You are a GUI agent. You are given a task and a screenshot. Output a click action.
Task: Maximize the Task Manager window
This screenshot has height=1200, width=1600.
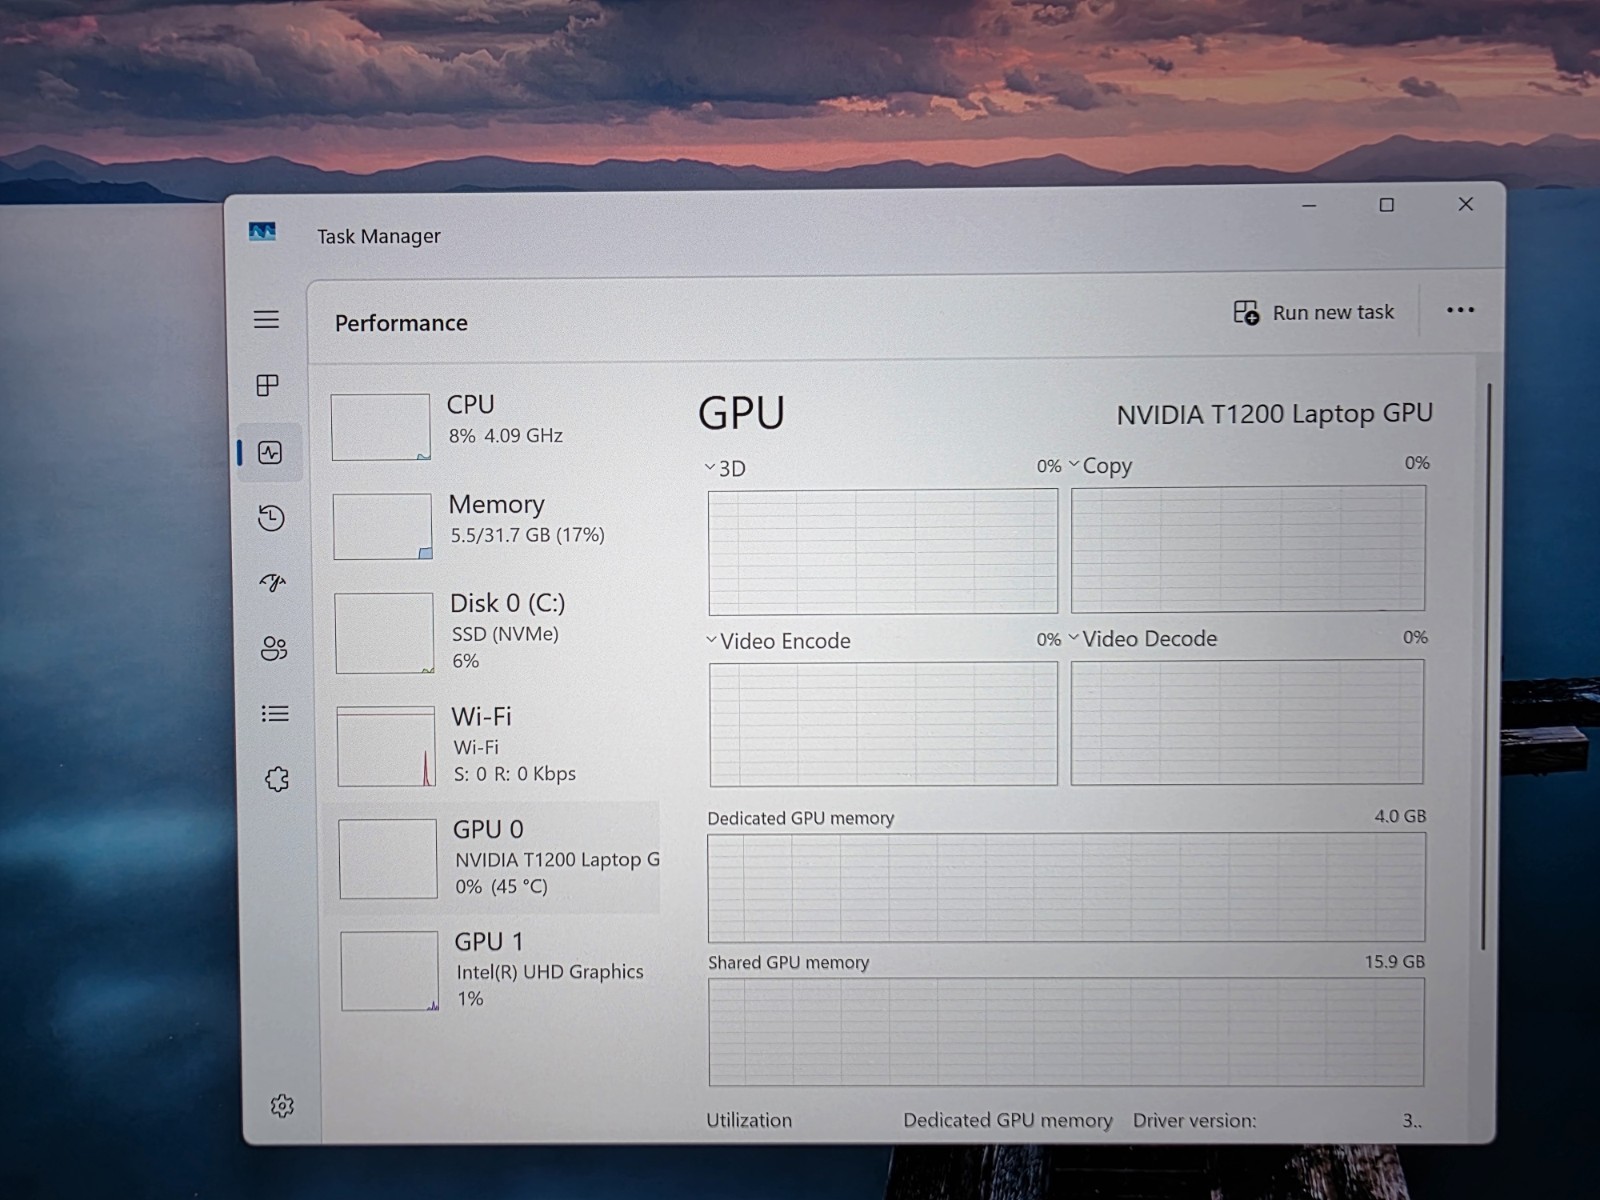[x=1387, y=205]
